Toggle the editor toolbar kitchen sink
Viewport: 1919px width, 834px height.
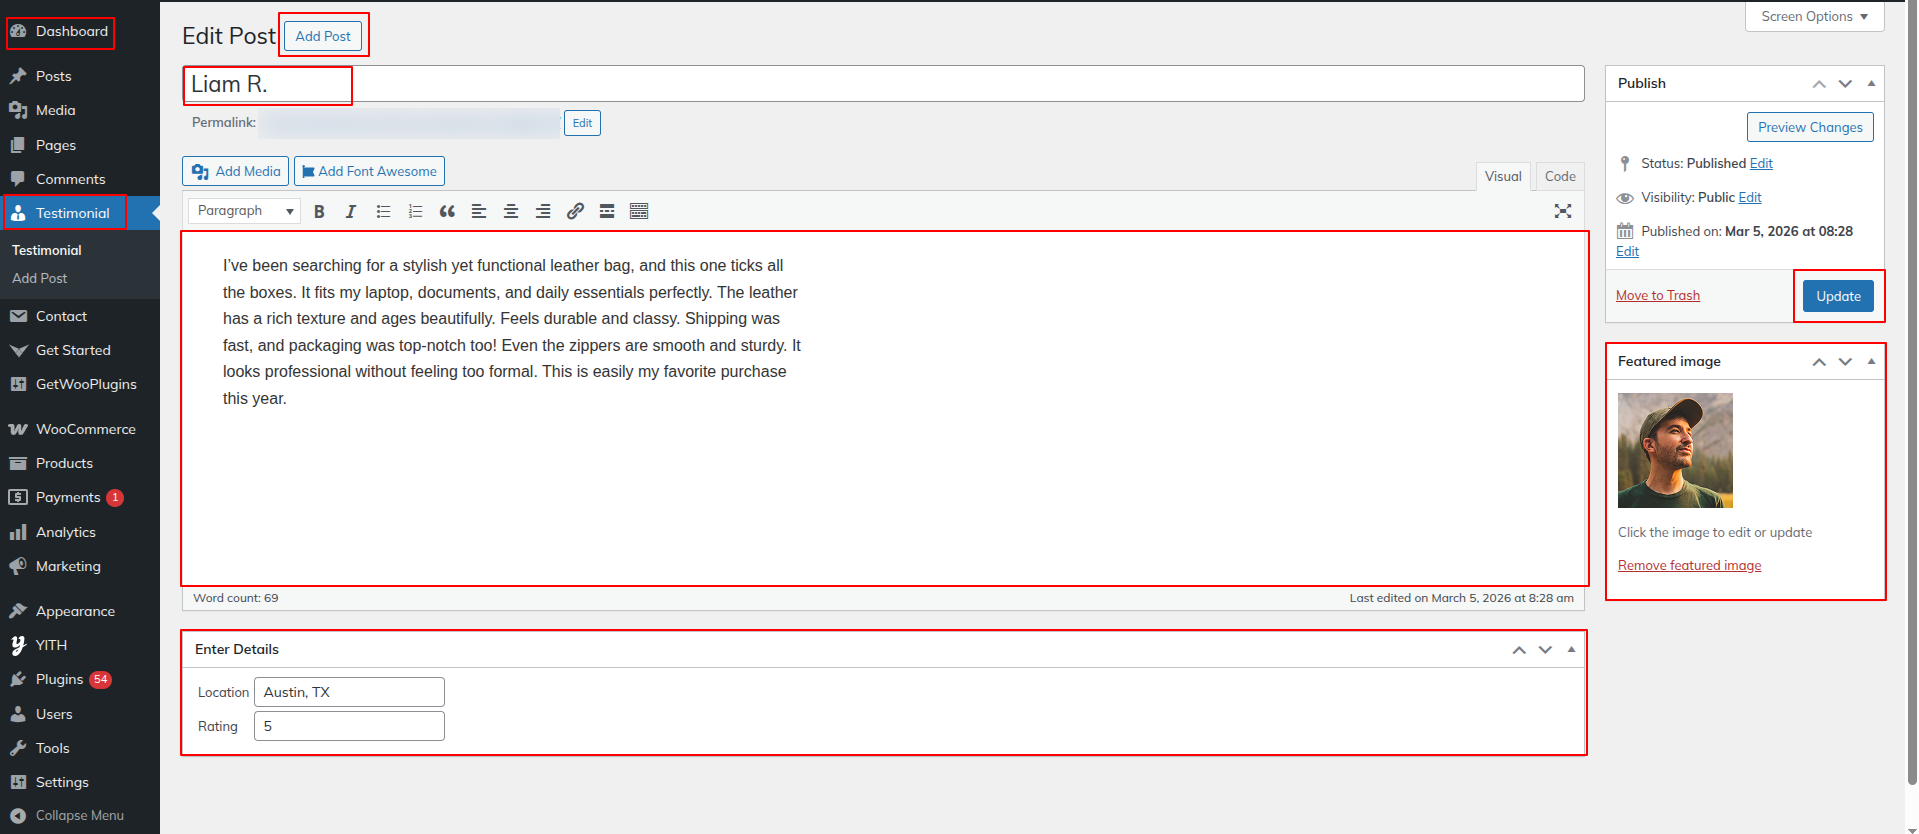[x=639, y=211]
